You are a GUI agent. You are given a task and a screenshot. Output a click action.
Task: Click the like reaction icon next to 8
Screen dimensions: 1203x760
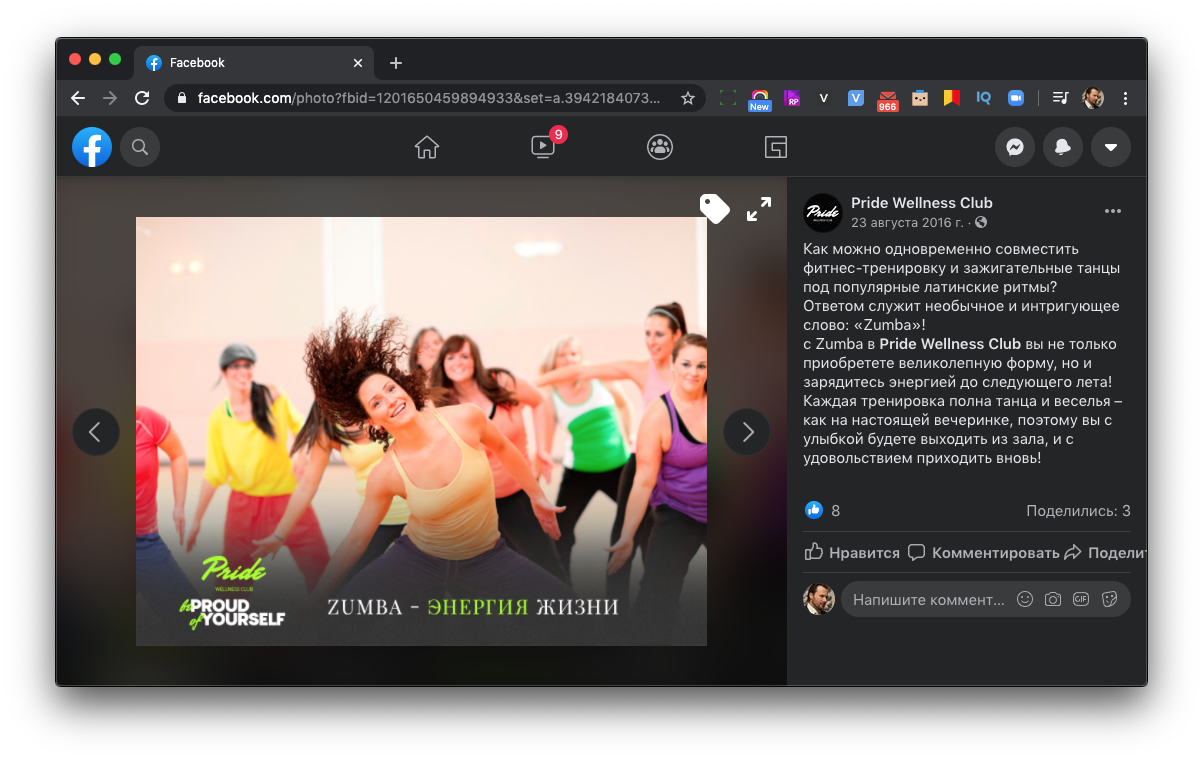pos(814,510)
